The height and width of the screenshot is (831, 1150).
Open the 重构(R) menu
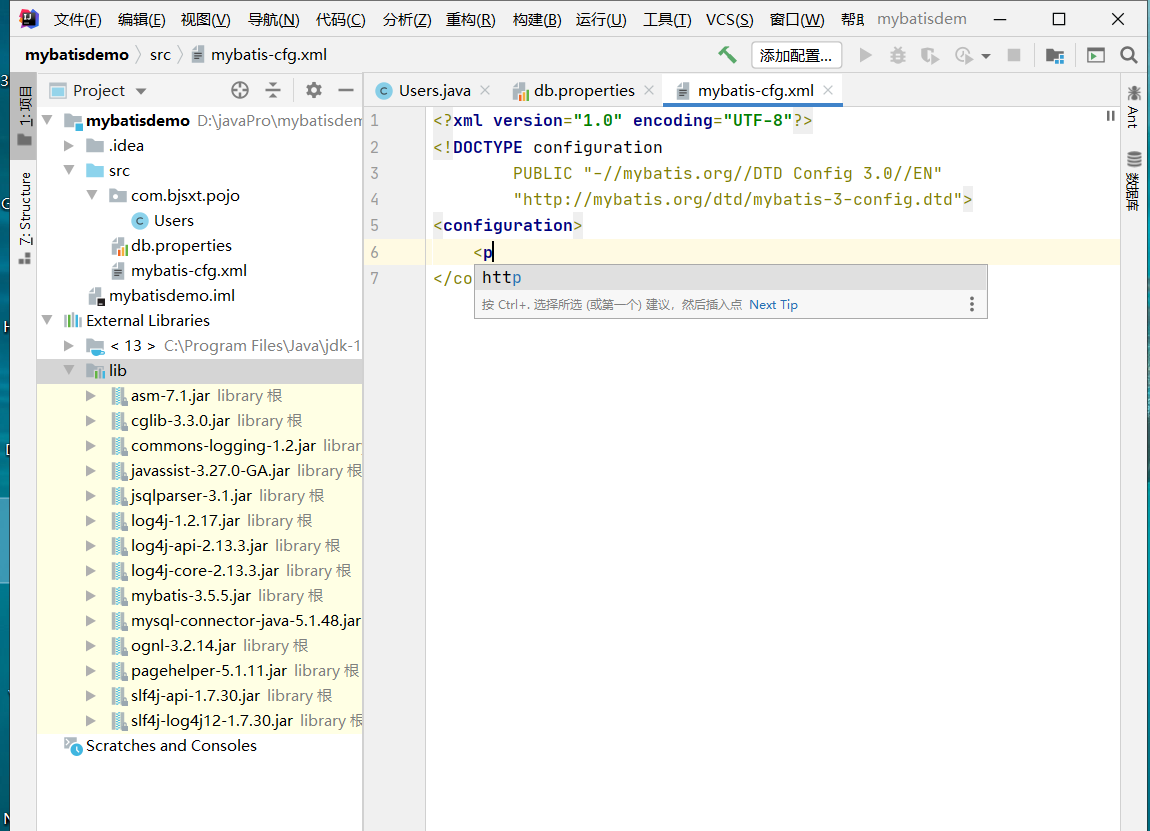pyautogui.click(x=471, y=19)
